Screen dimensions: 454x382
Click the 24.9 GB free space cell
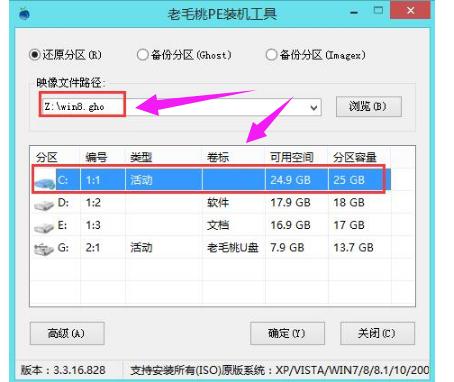(x=290, y=180)
